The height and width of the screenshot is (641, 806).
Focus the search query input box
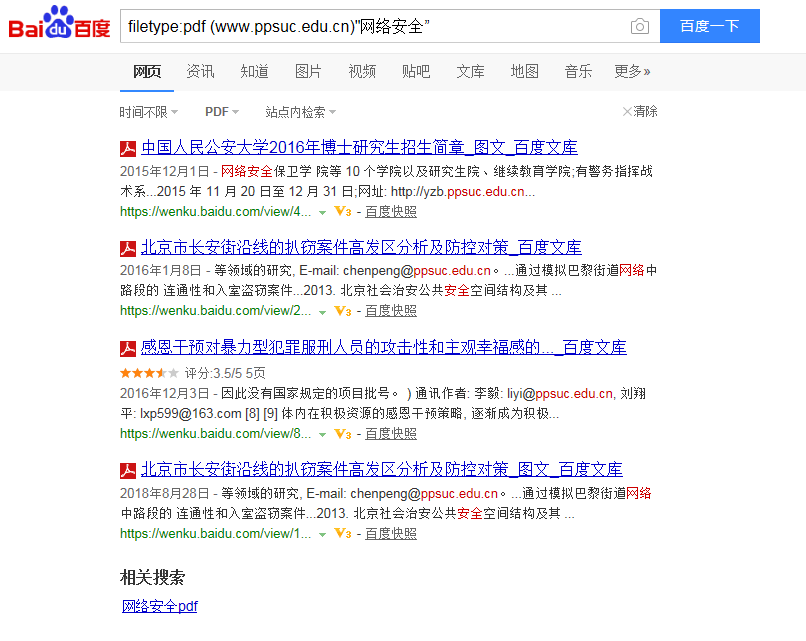click(x=373, y=26)
